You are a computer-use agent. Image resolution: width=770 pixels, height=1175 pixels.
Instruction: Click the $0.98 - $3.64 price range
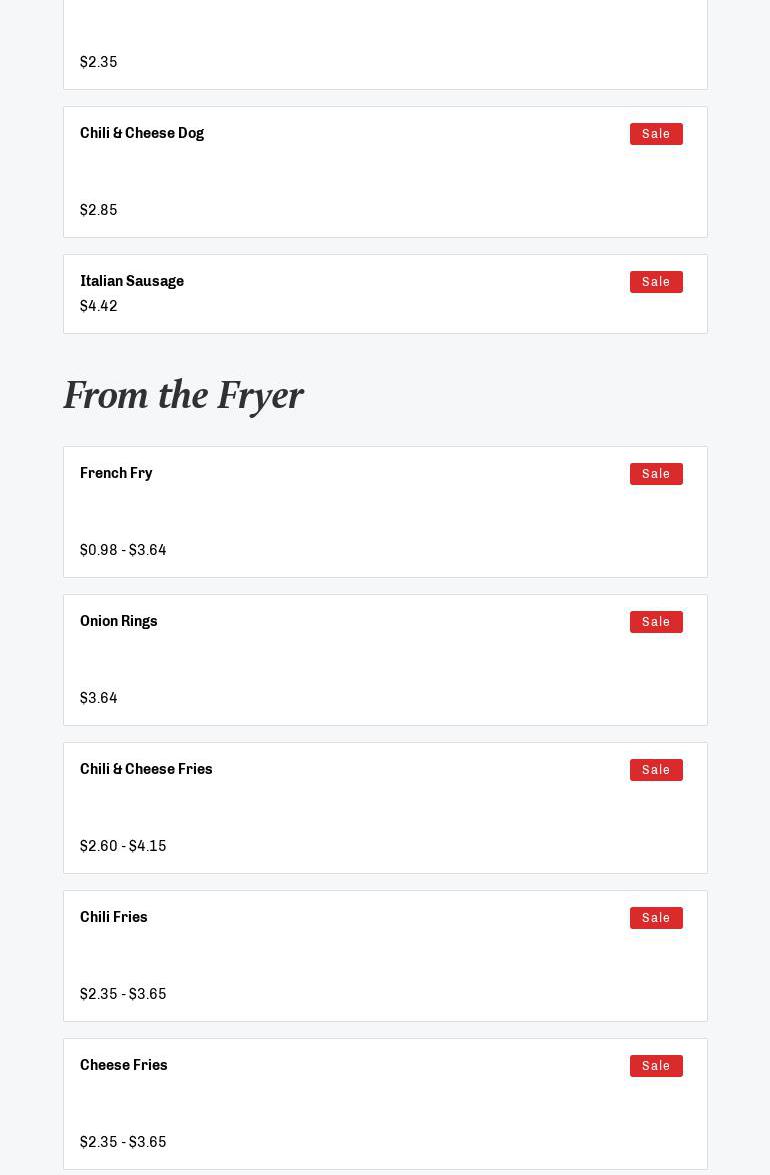pos(123,550)
